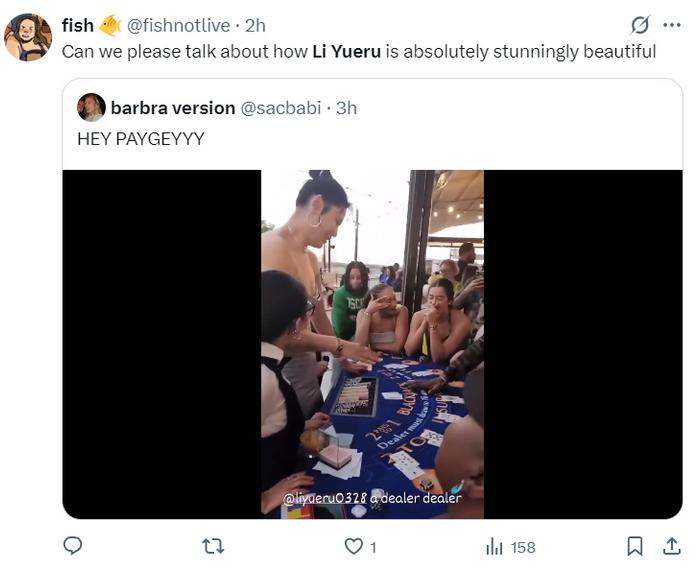Click barbra version's small avatar

coord(91,107)
